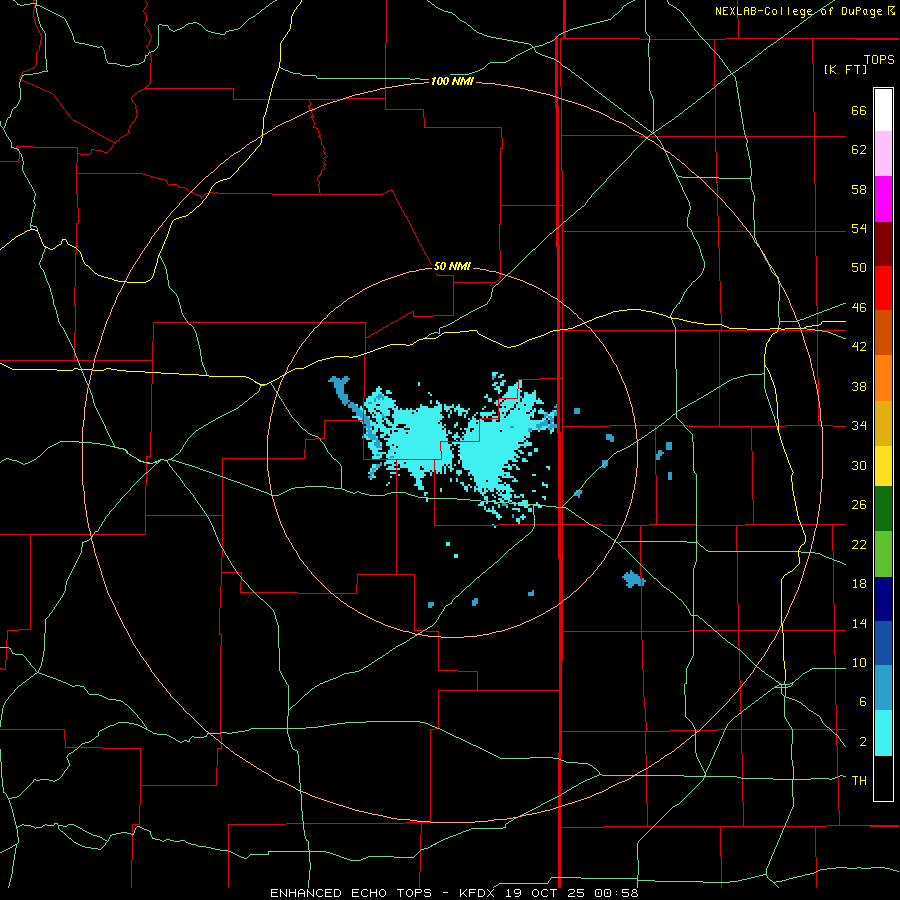Select the medium blue legend swatch
The width and height of the screenshot is (900, 900).
(x=883, y=643)
